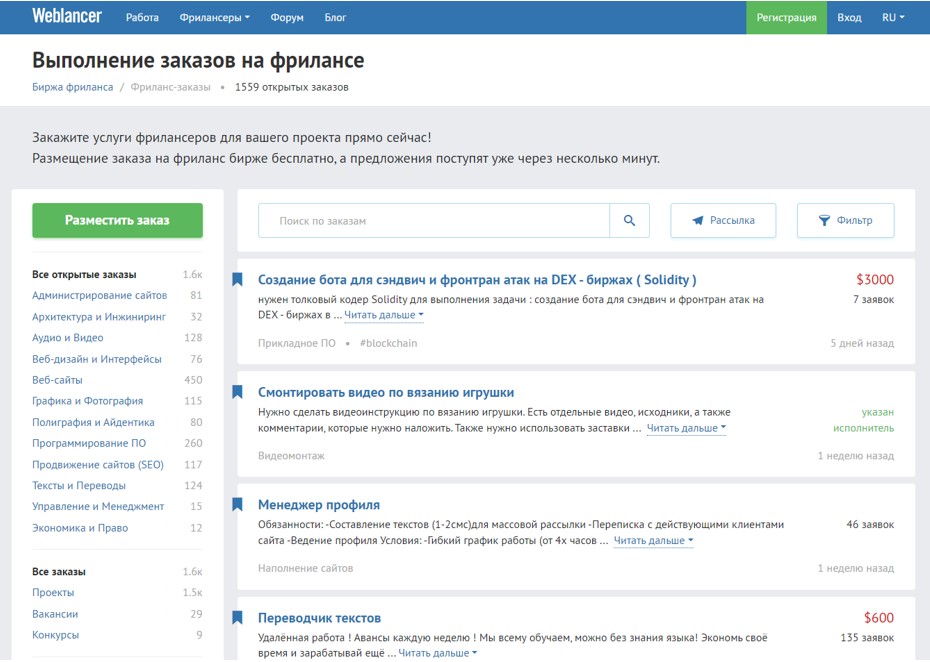This screenshot has height=662, width=930.
Task: Open the Вход login link
Action: (849, 17)
